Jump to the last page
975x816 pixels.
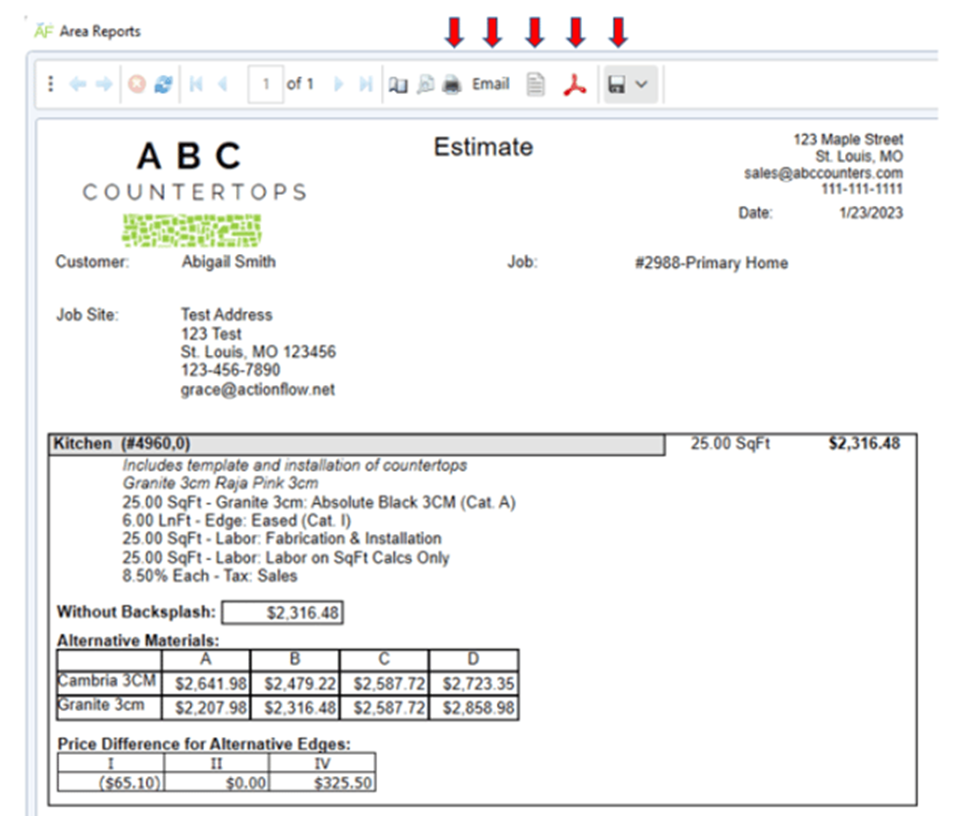(x=366, y=83)
